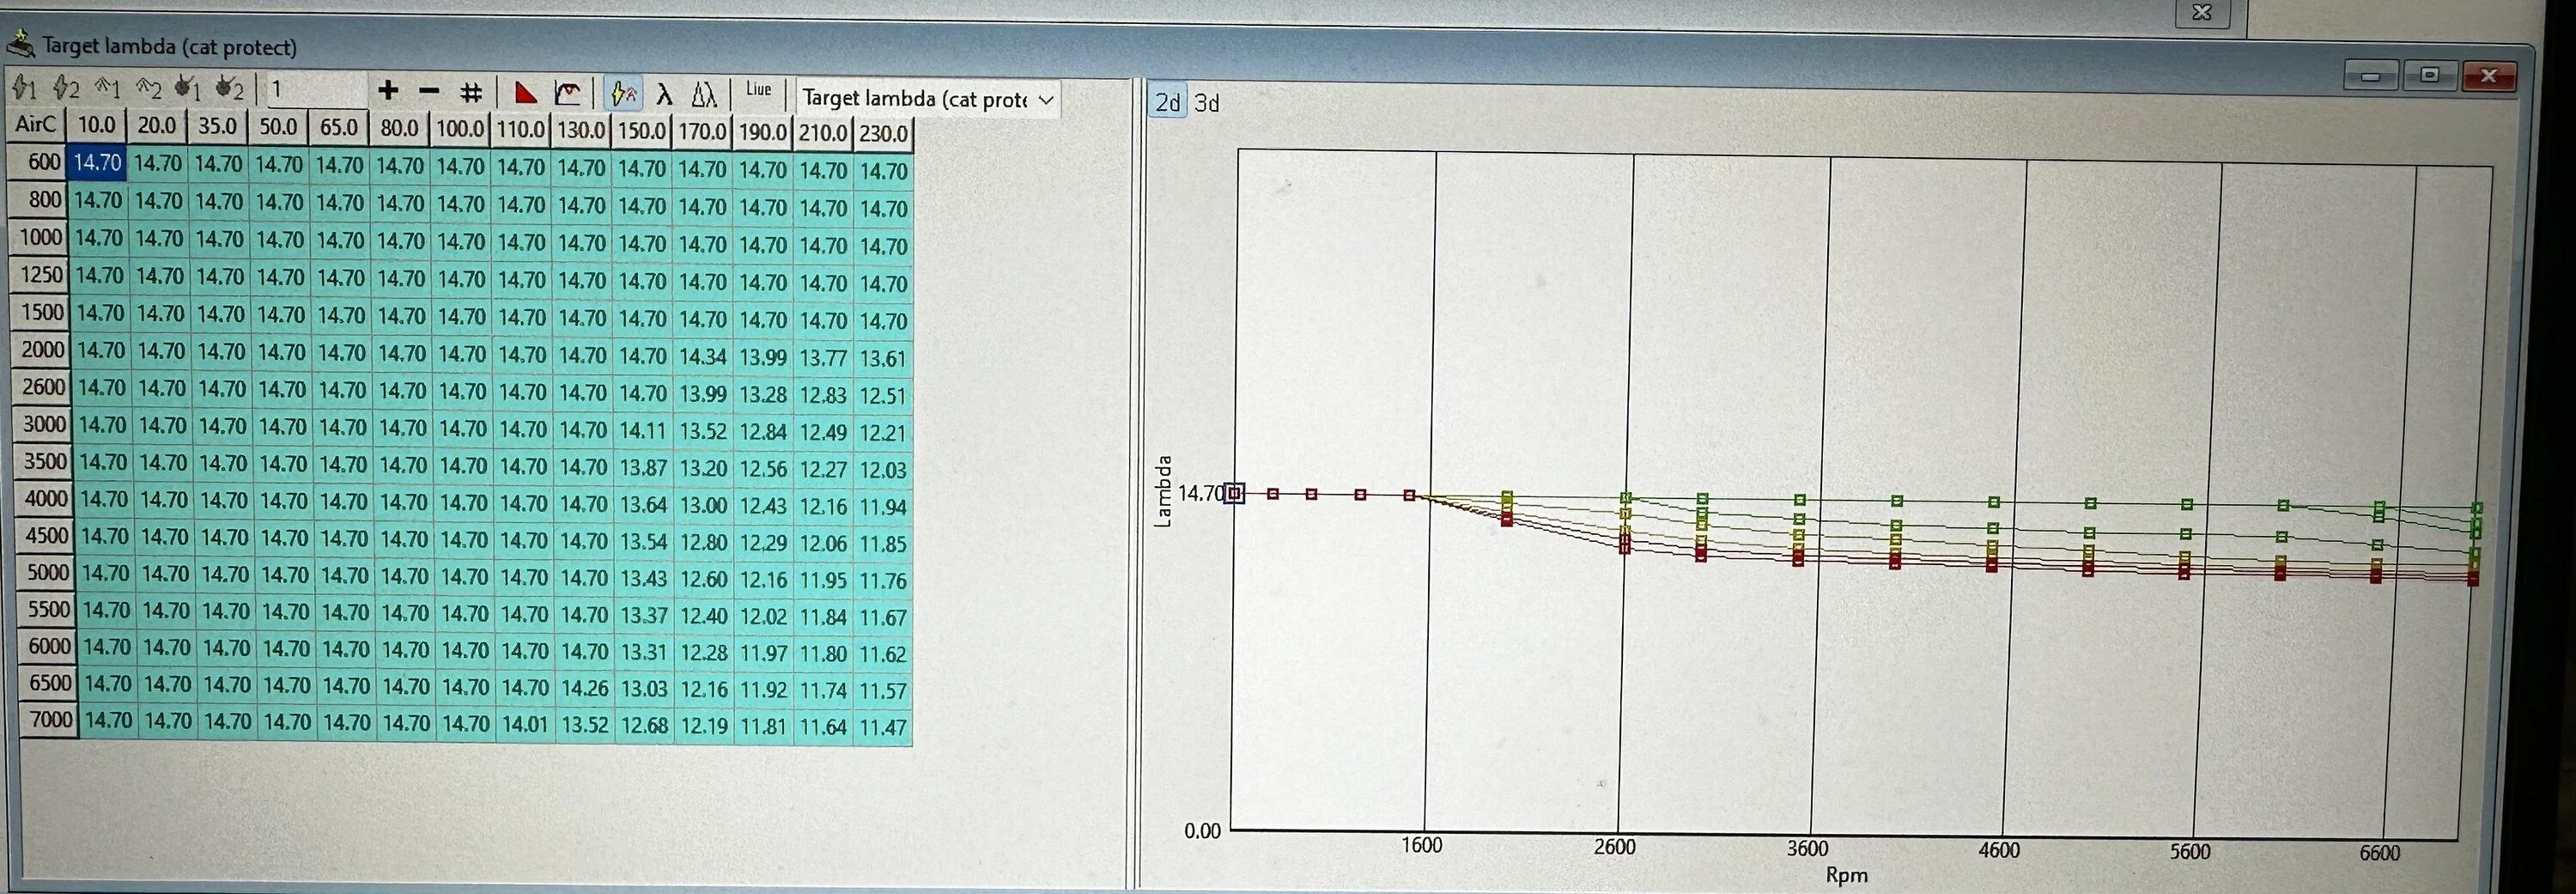Click the hash (#) set-value icon

pyautogui.click(x=471, y=93)
